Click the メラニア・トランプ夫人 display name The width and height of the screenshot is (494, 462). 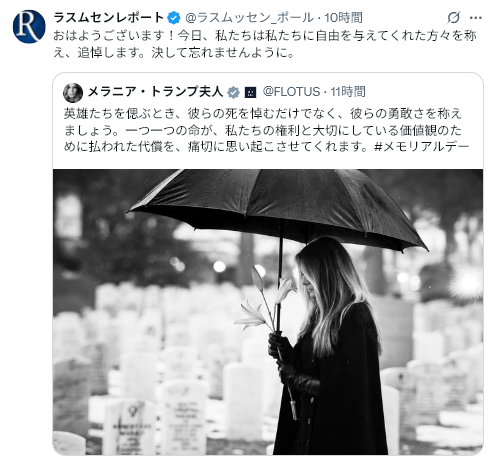155,92
